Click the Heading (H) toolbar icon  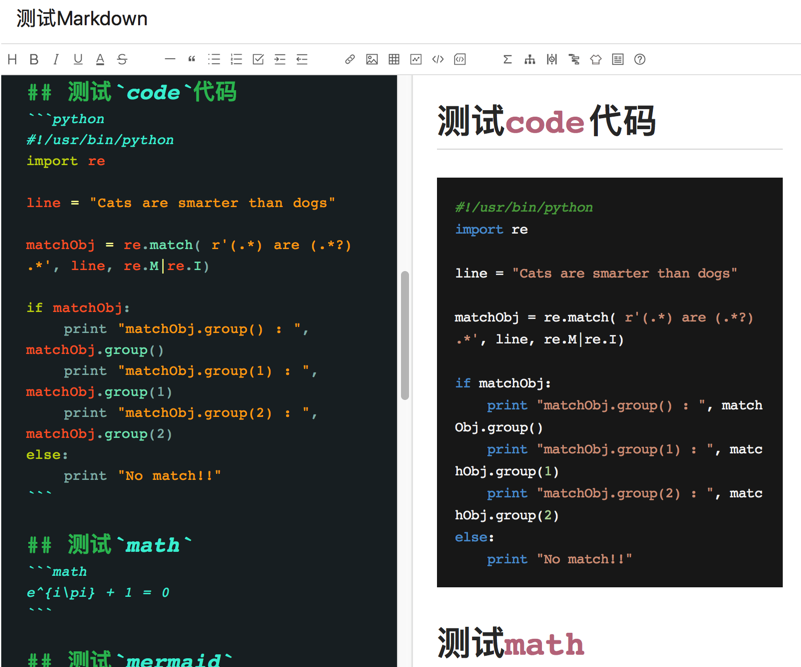pos(12,59)
